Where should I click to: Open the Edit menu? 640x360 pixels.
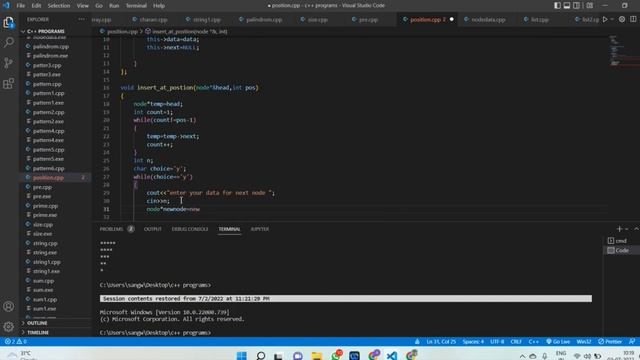(36, 6)
